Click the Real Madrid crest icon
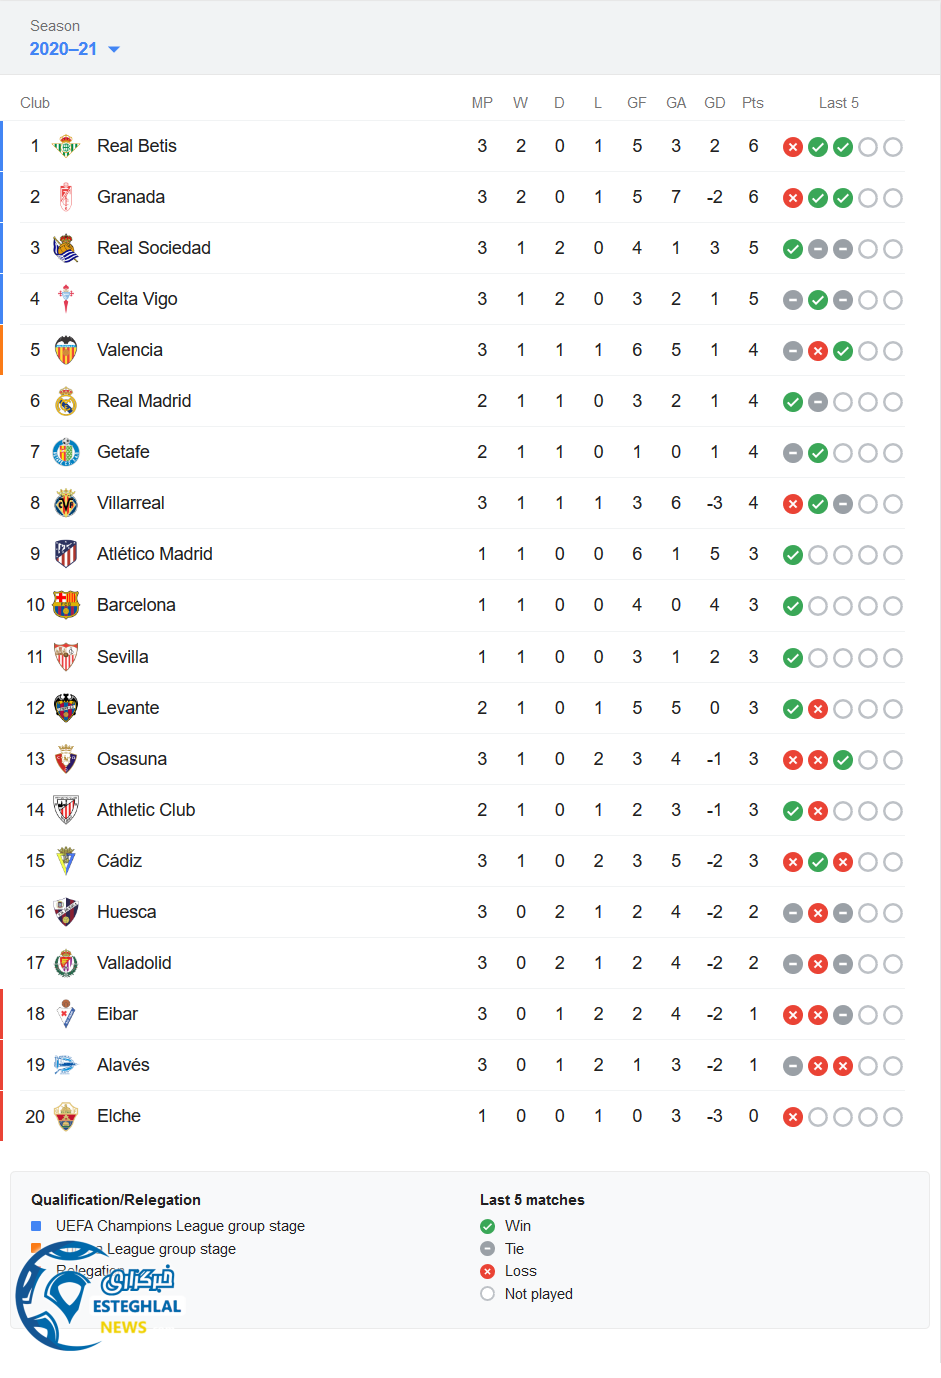The height and width of the screenshot is (1378, 941). [x=66, y=402]
